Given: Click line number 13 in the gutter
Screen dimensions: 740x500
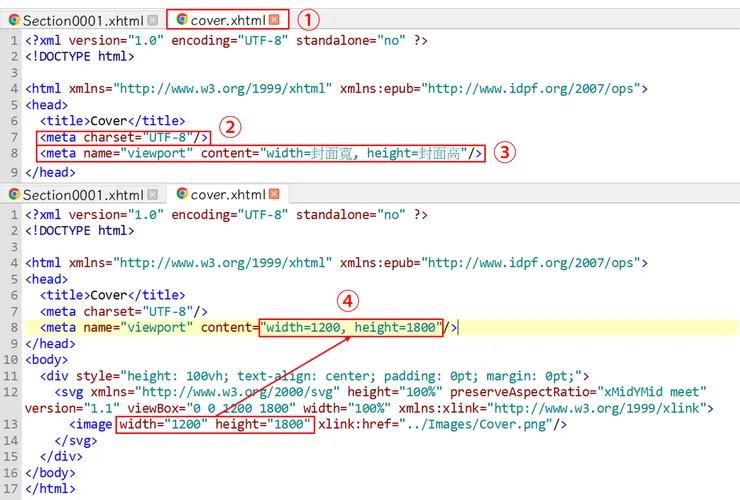Looking at the screenshot, I should coord(10,424).
